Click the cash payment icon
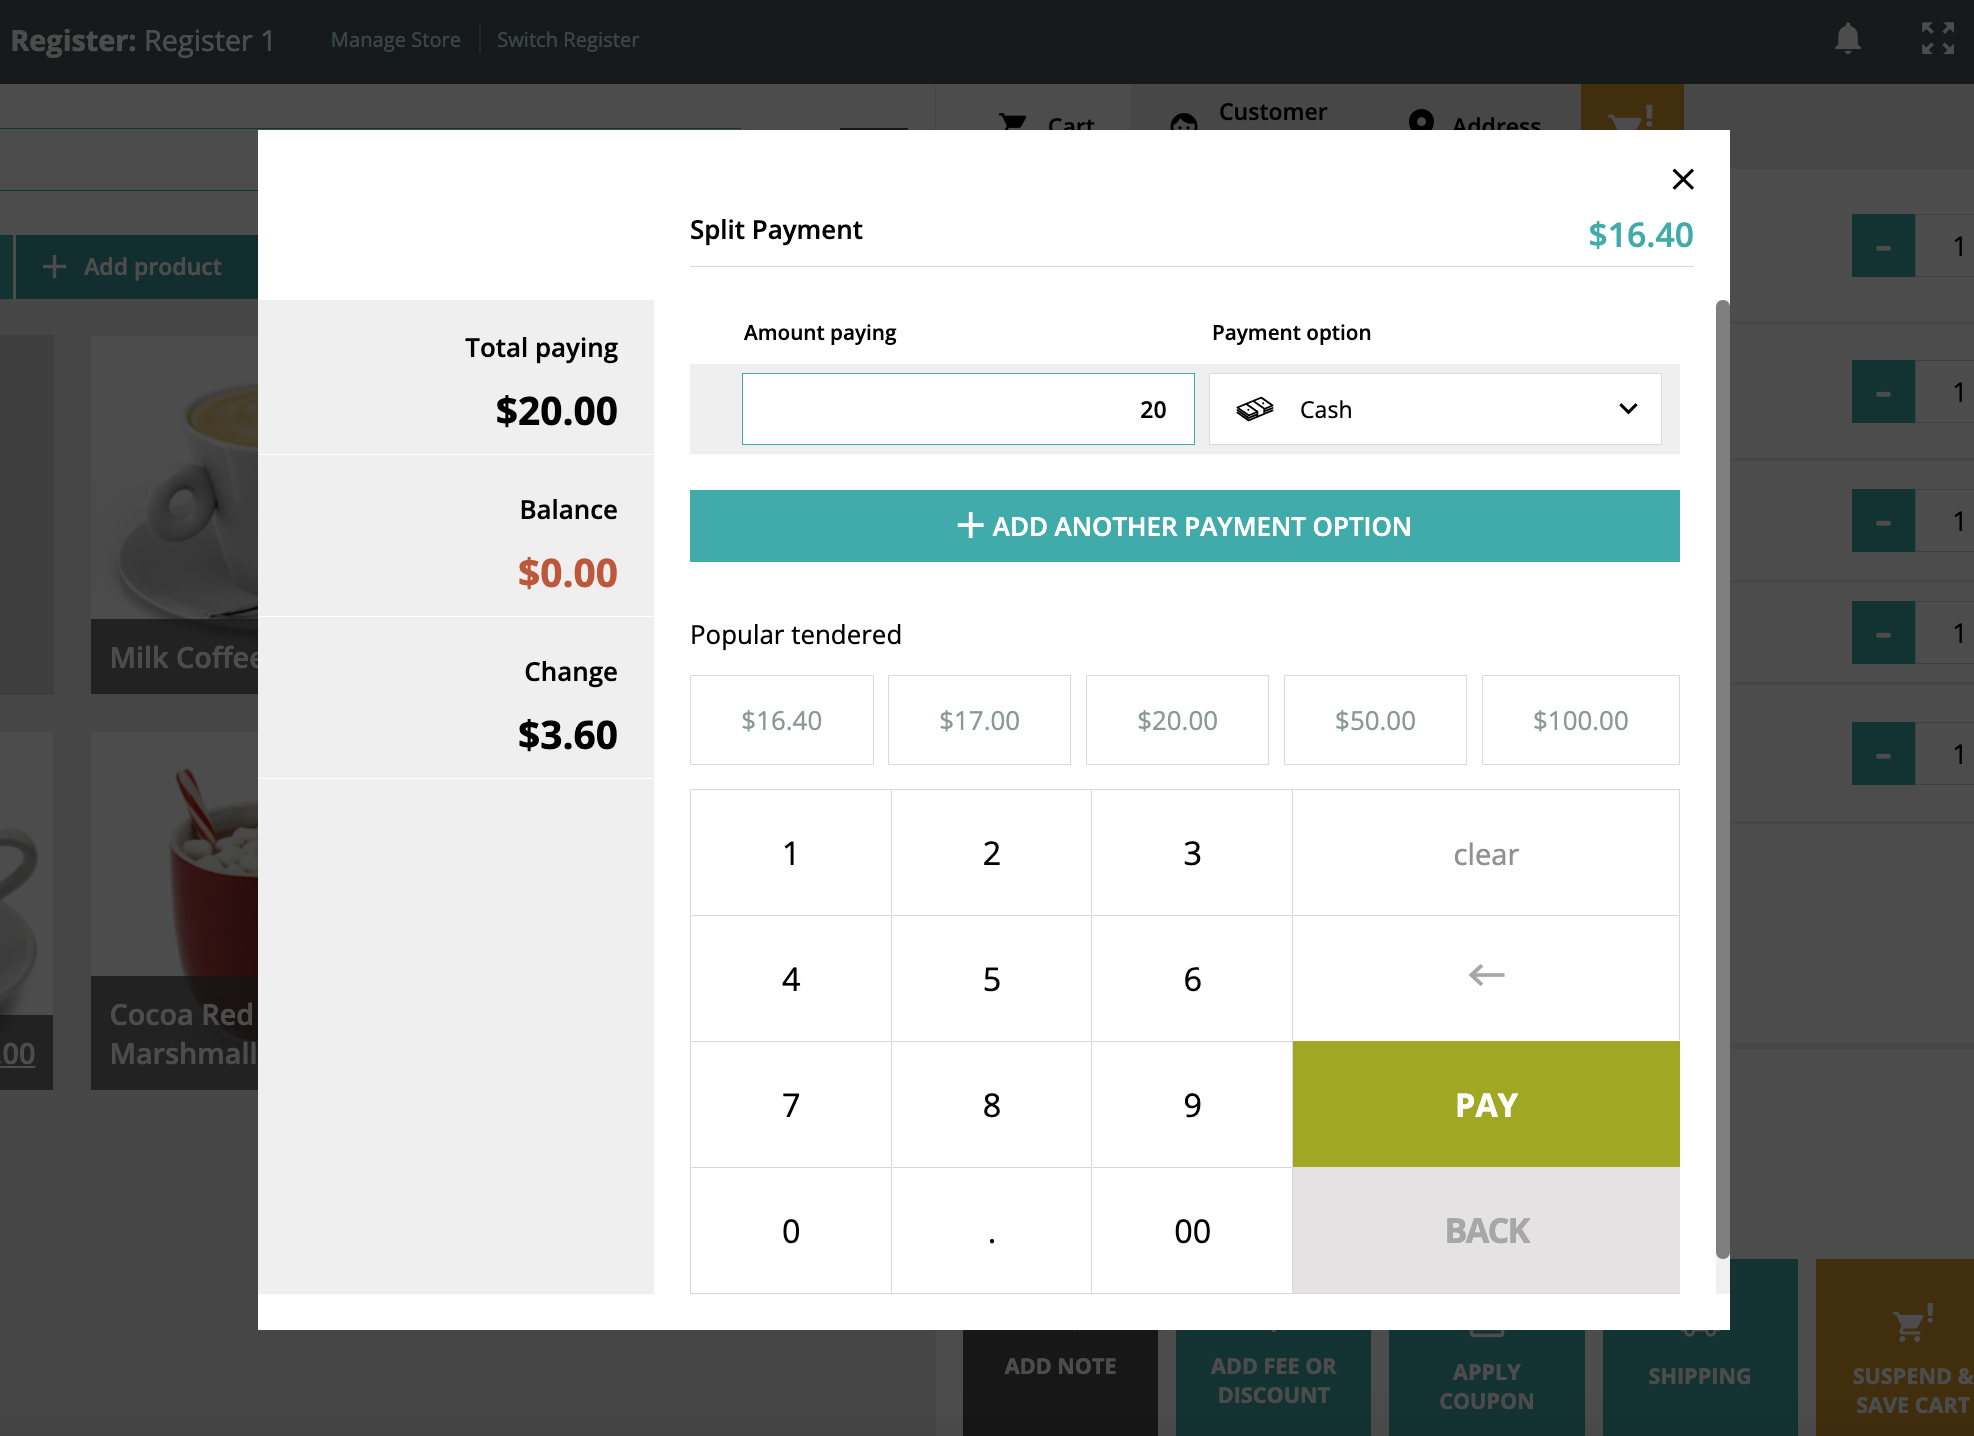The height and width of the screenshot is (1436, 1974). 1255,409
